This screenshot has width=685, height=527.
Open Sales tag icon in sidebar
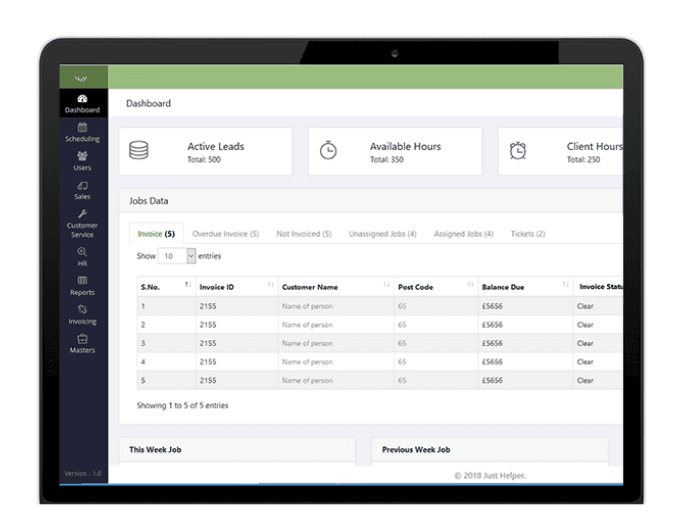click(x=82, y=185)
